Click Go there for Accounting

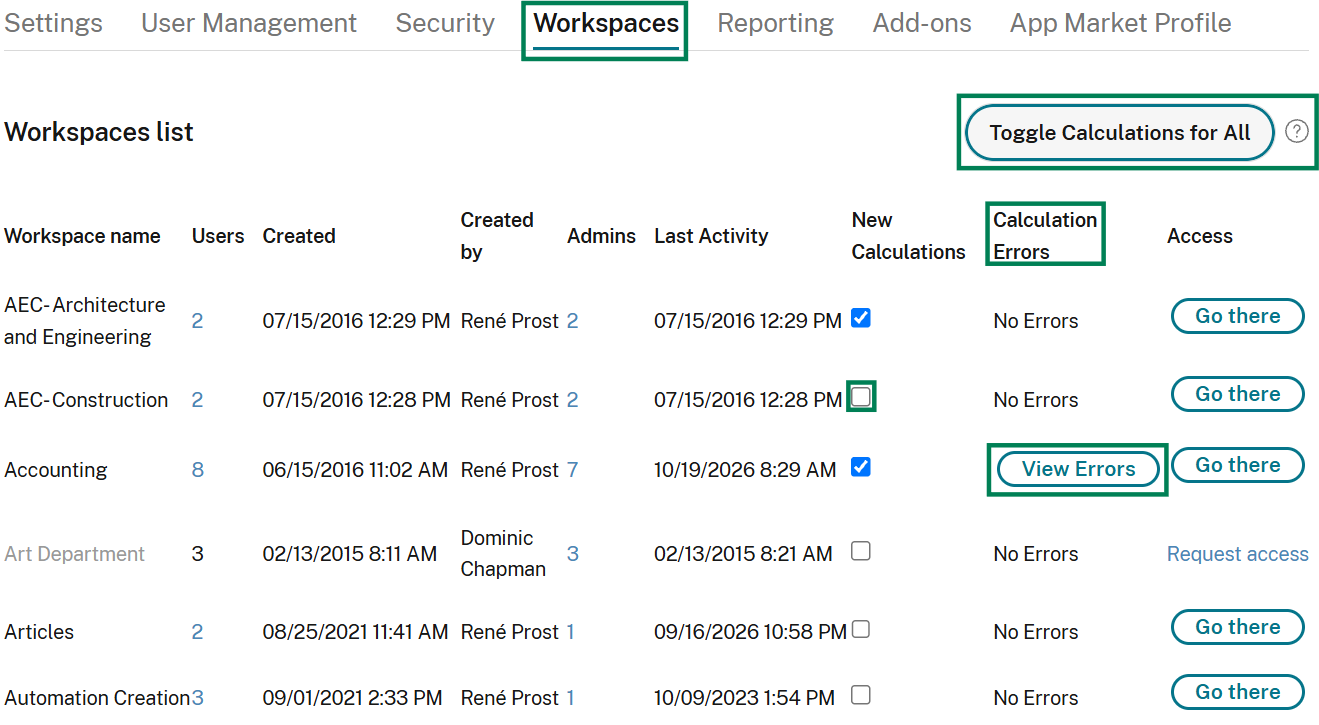pyautogui.click(x=1238, y=465)
